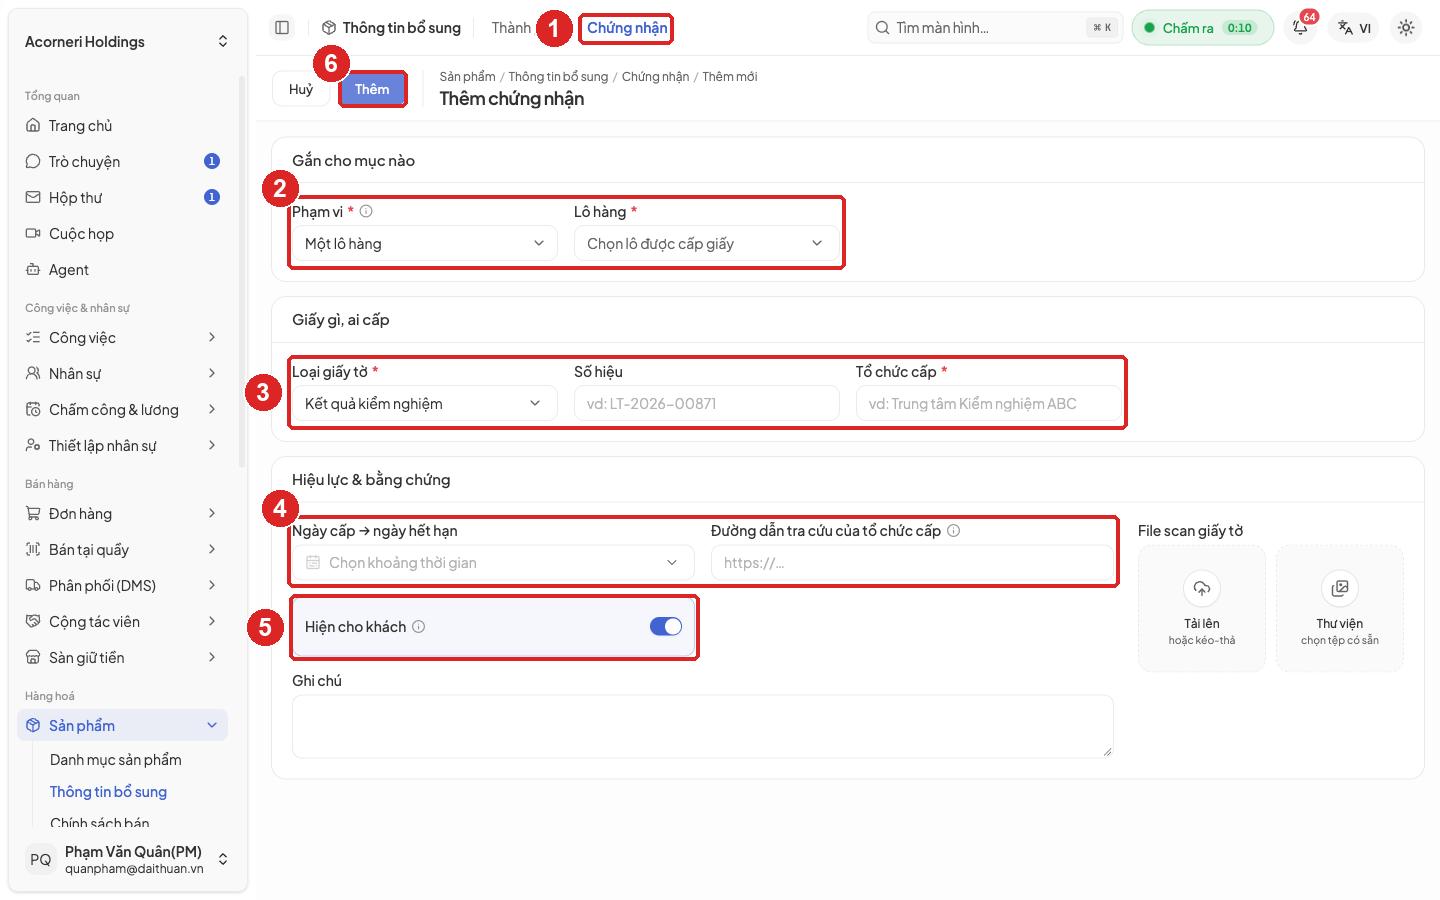The image size is (1440, 900).
Task: Select Thông tin bổ sung in sidebar submenu
Action: point(109,792)
